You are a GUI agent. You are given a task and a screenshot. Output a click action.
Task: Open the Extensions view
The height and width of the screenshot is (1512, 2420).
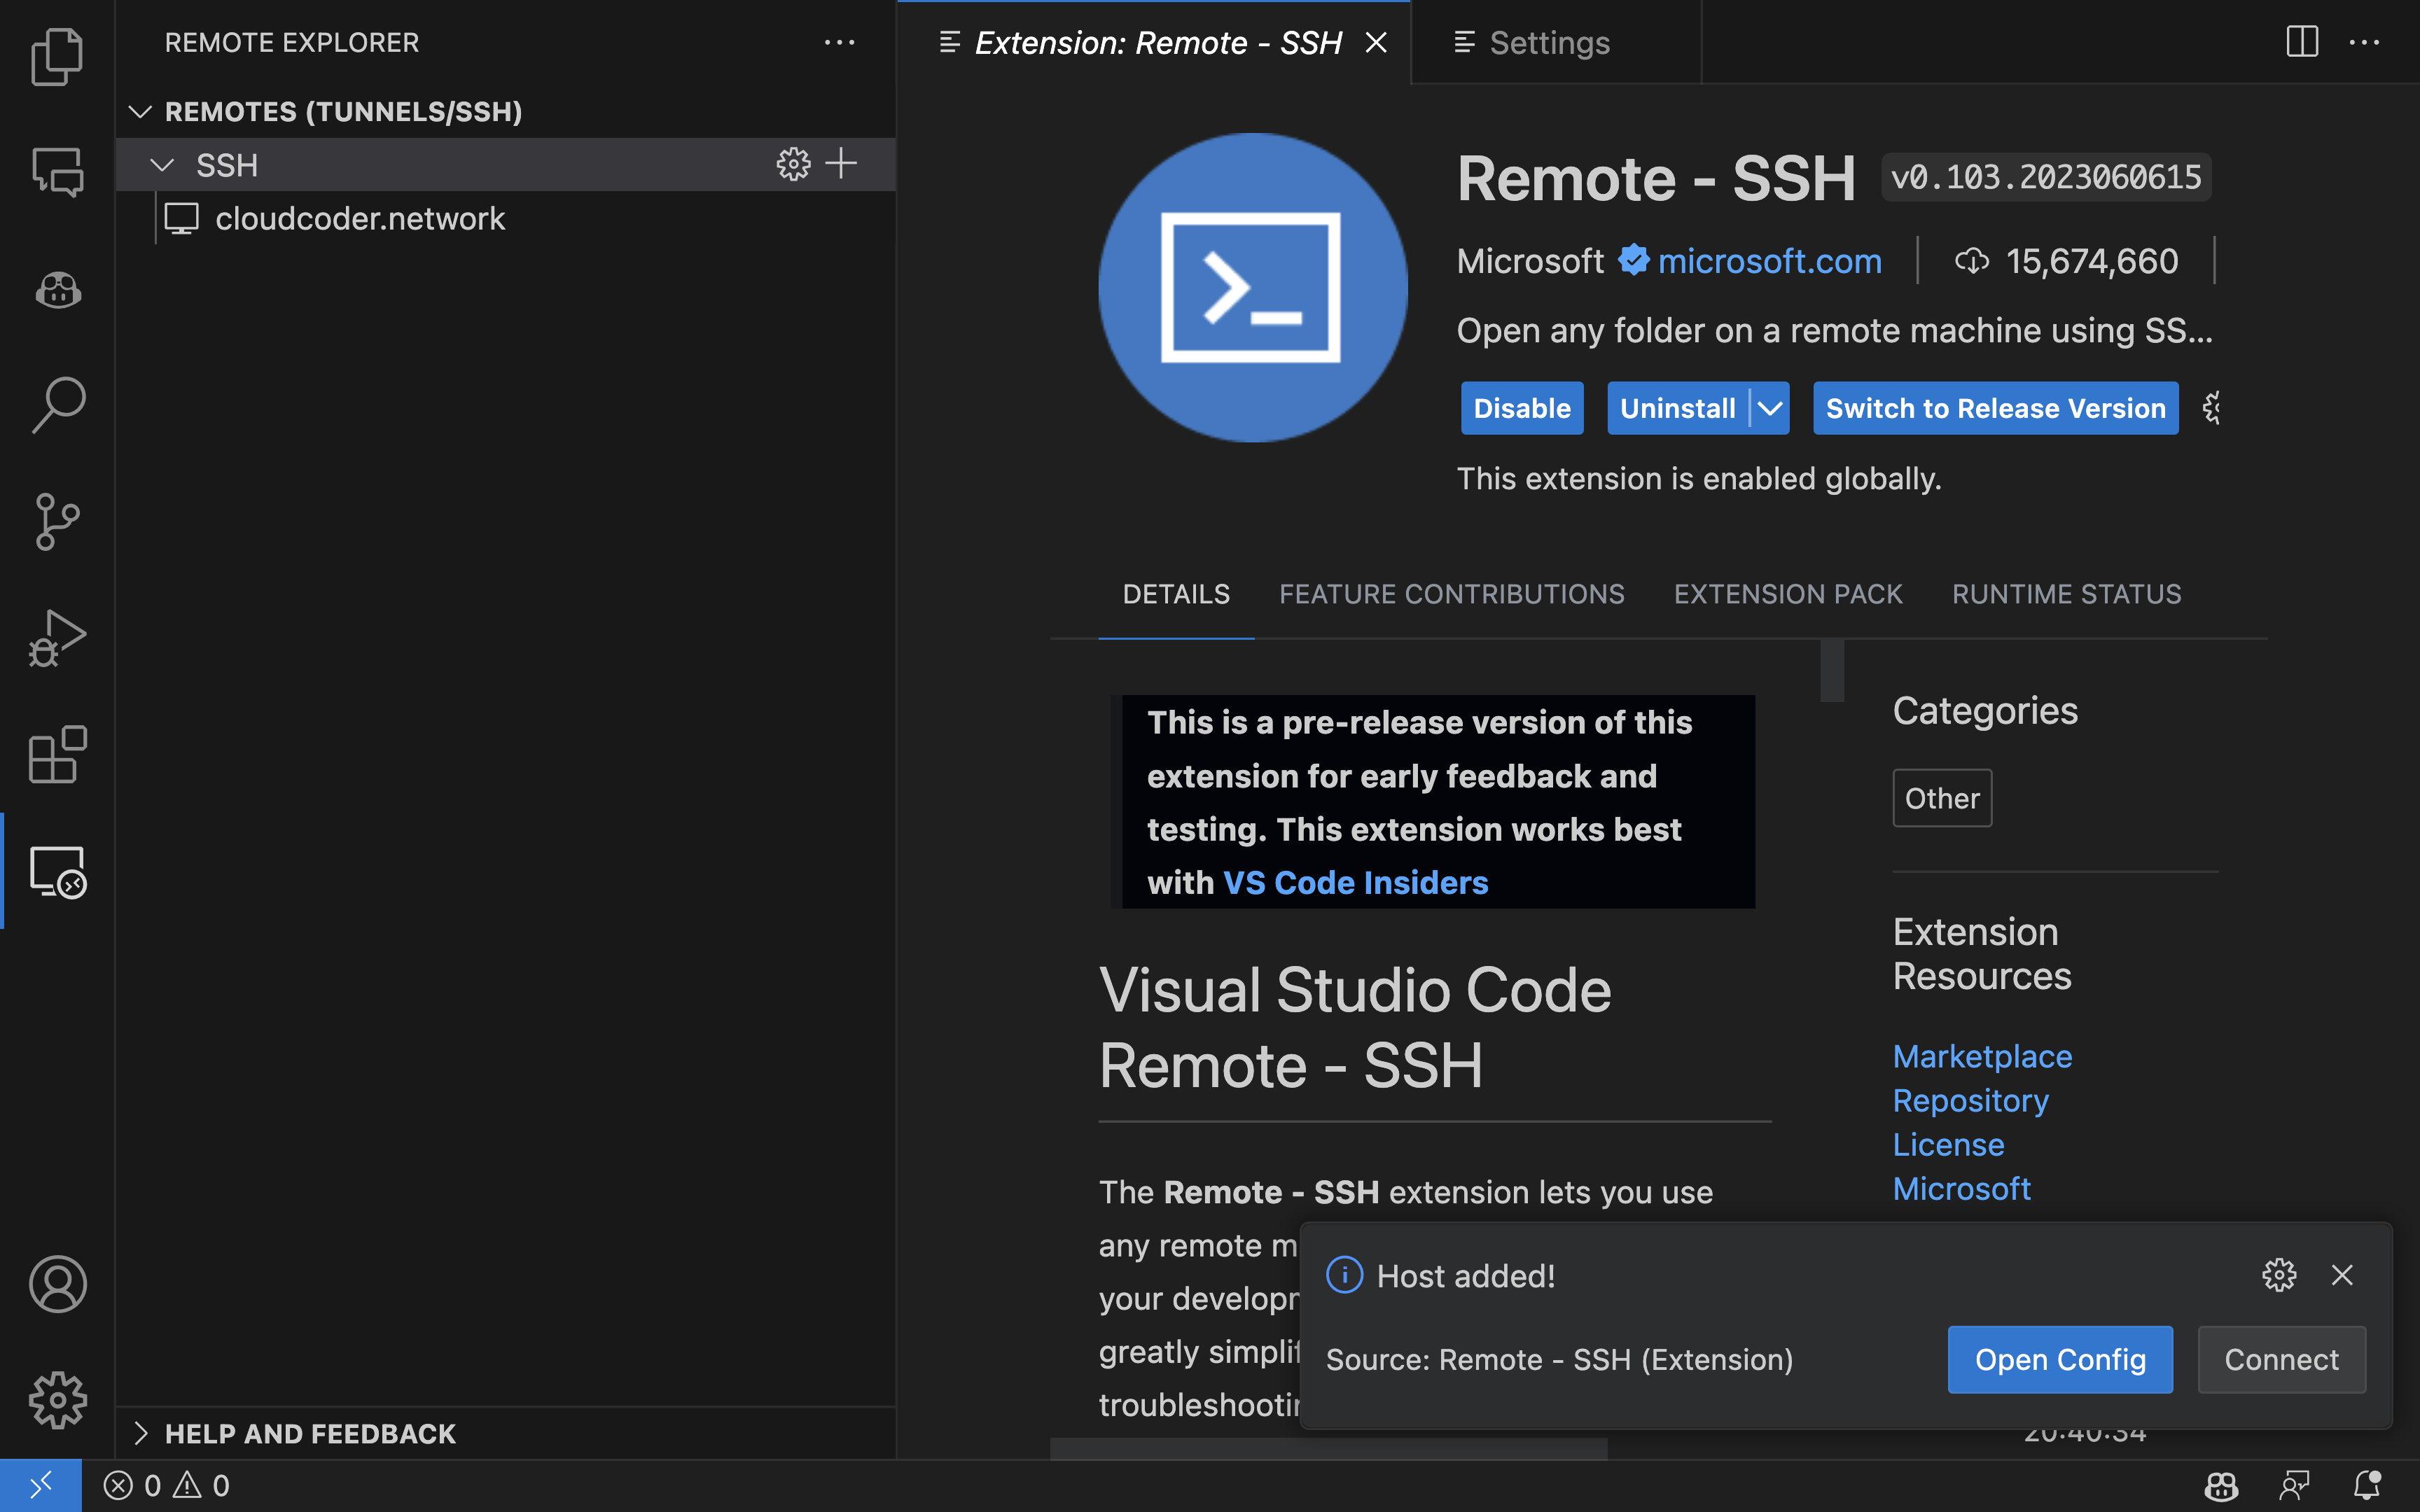(x=57, y=754)
